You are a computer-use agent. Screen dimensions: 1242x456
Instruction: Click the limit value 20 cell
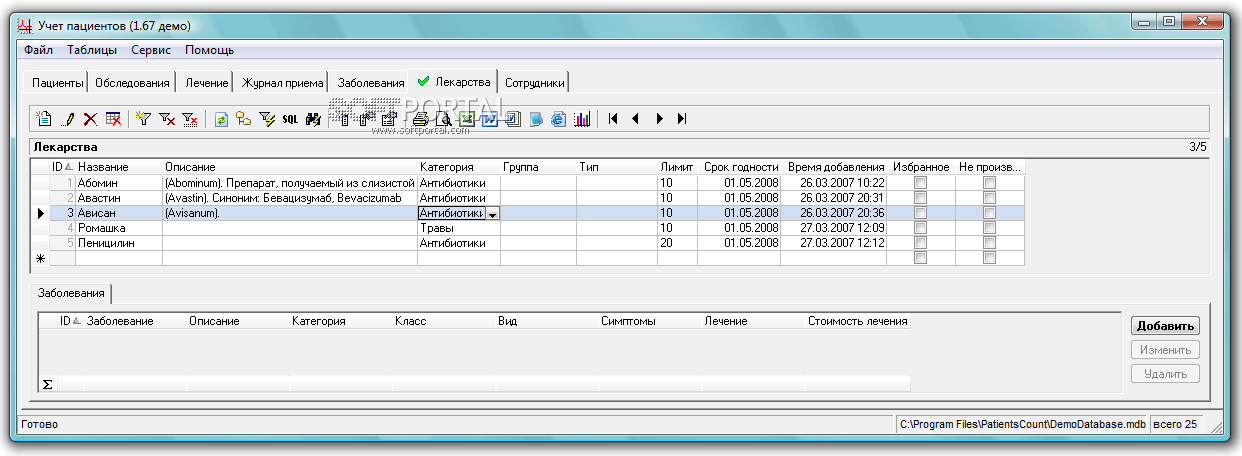click(677, 243)
